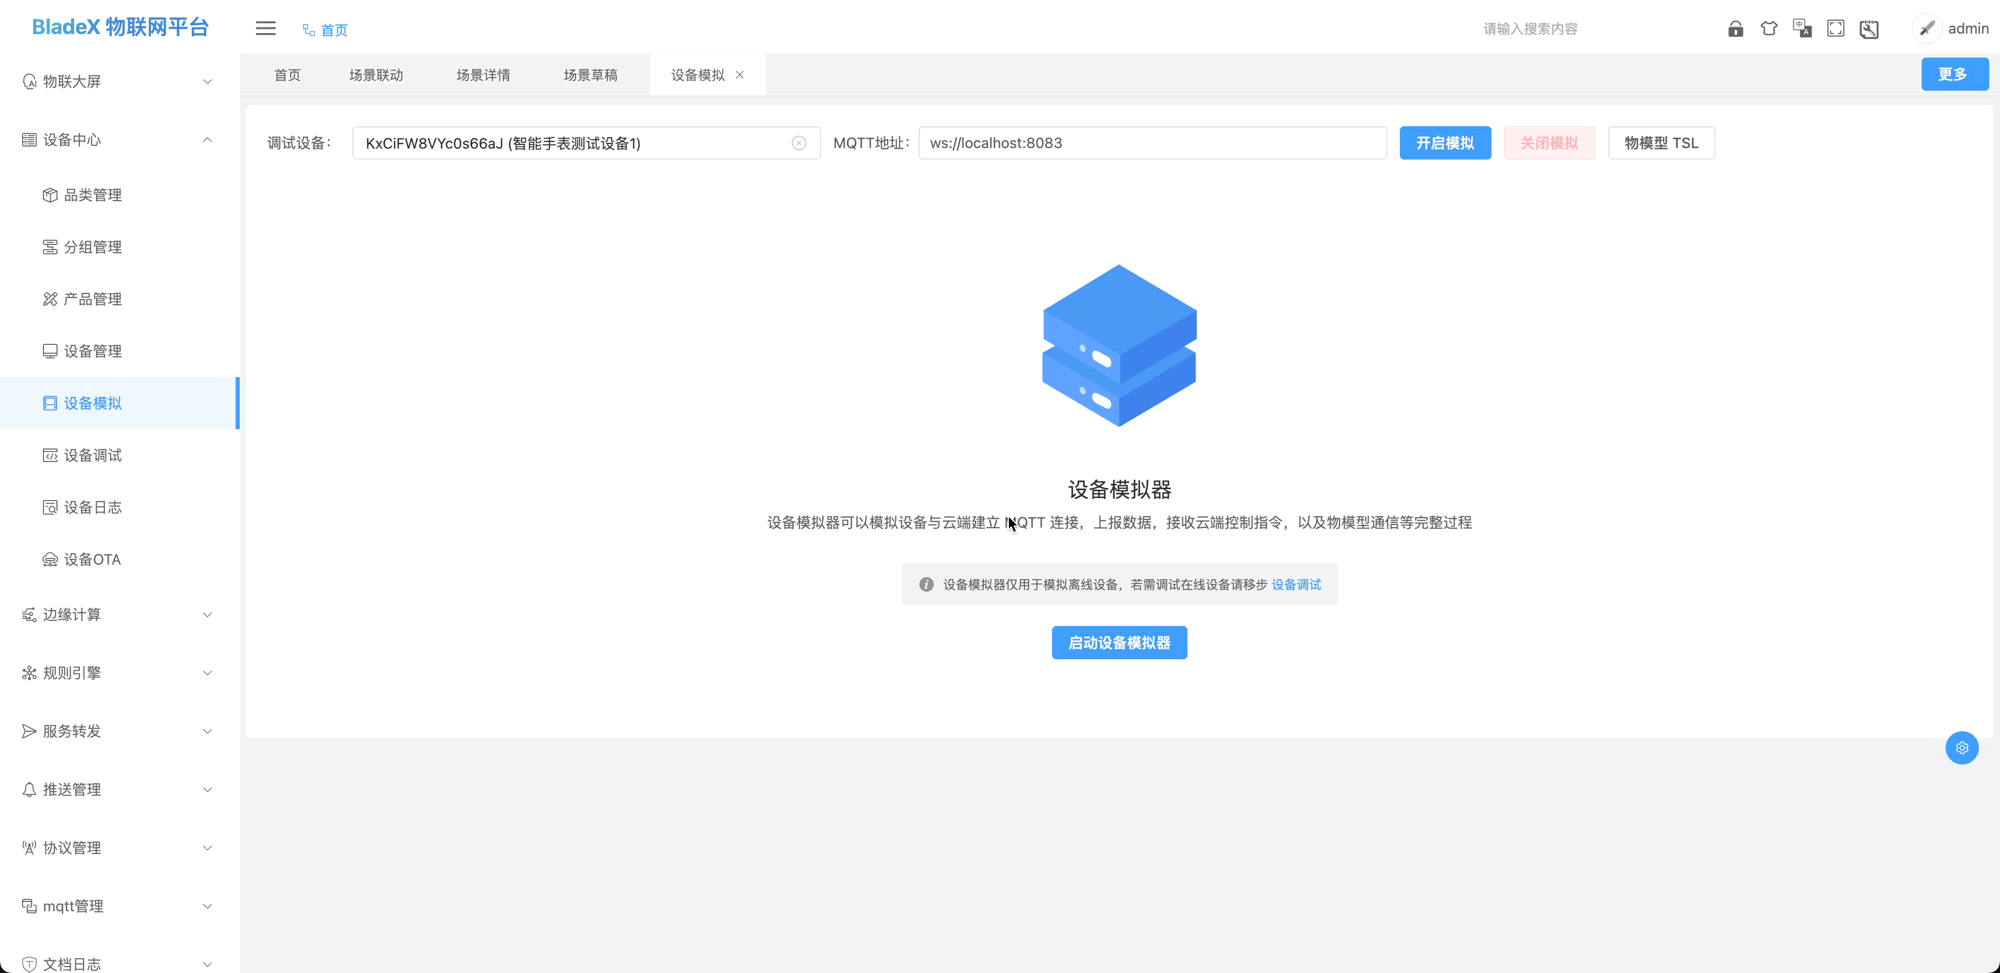Clear the selected 调试设备 device field

(799, 143)
